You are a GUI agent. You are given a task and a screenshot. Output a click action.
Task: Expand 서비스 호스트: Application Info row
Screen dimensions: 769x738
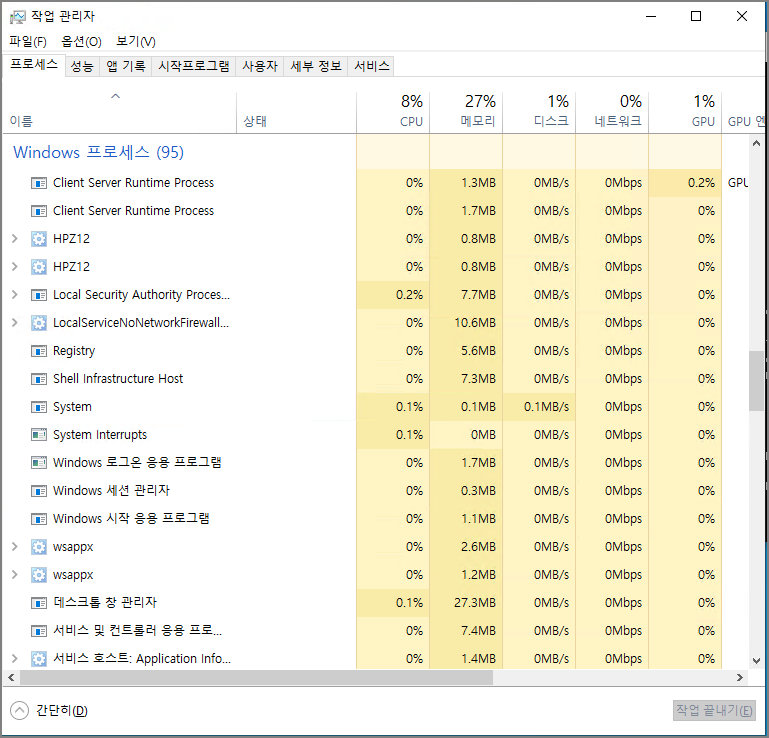point(15,659)
